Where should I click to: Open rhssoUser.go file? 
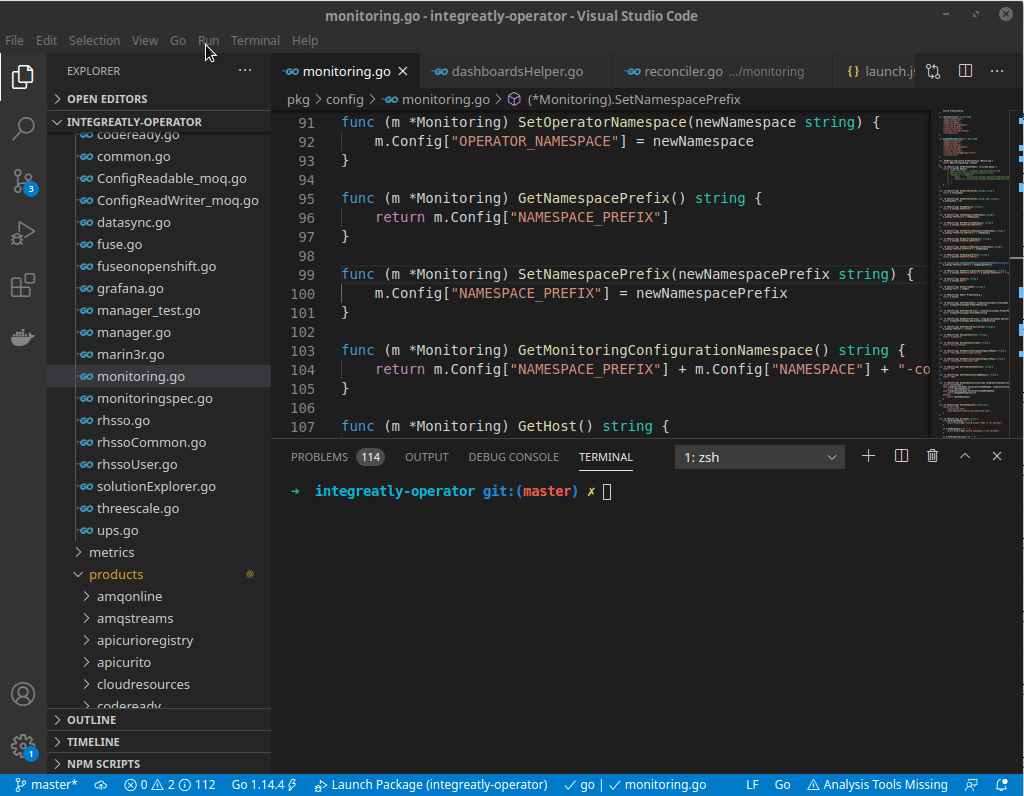(x=159, y=464)
